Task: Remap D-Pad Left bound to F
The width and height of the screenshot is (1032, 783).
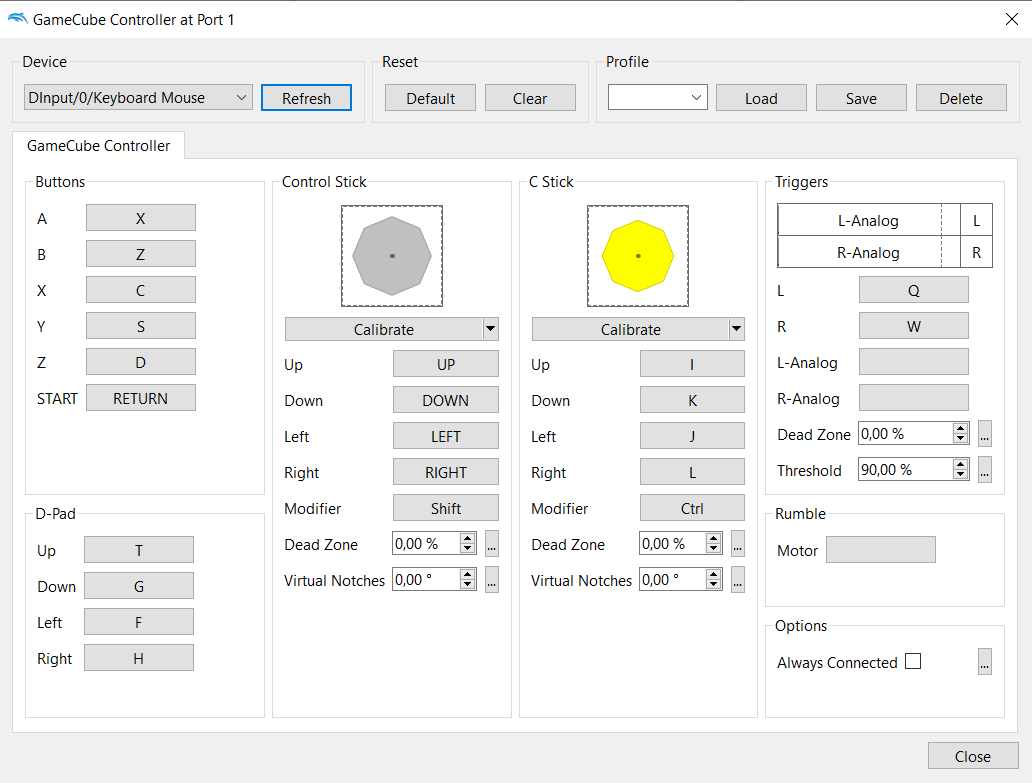Action: (139, 622)
